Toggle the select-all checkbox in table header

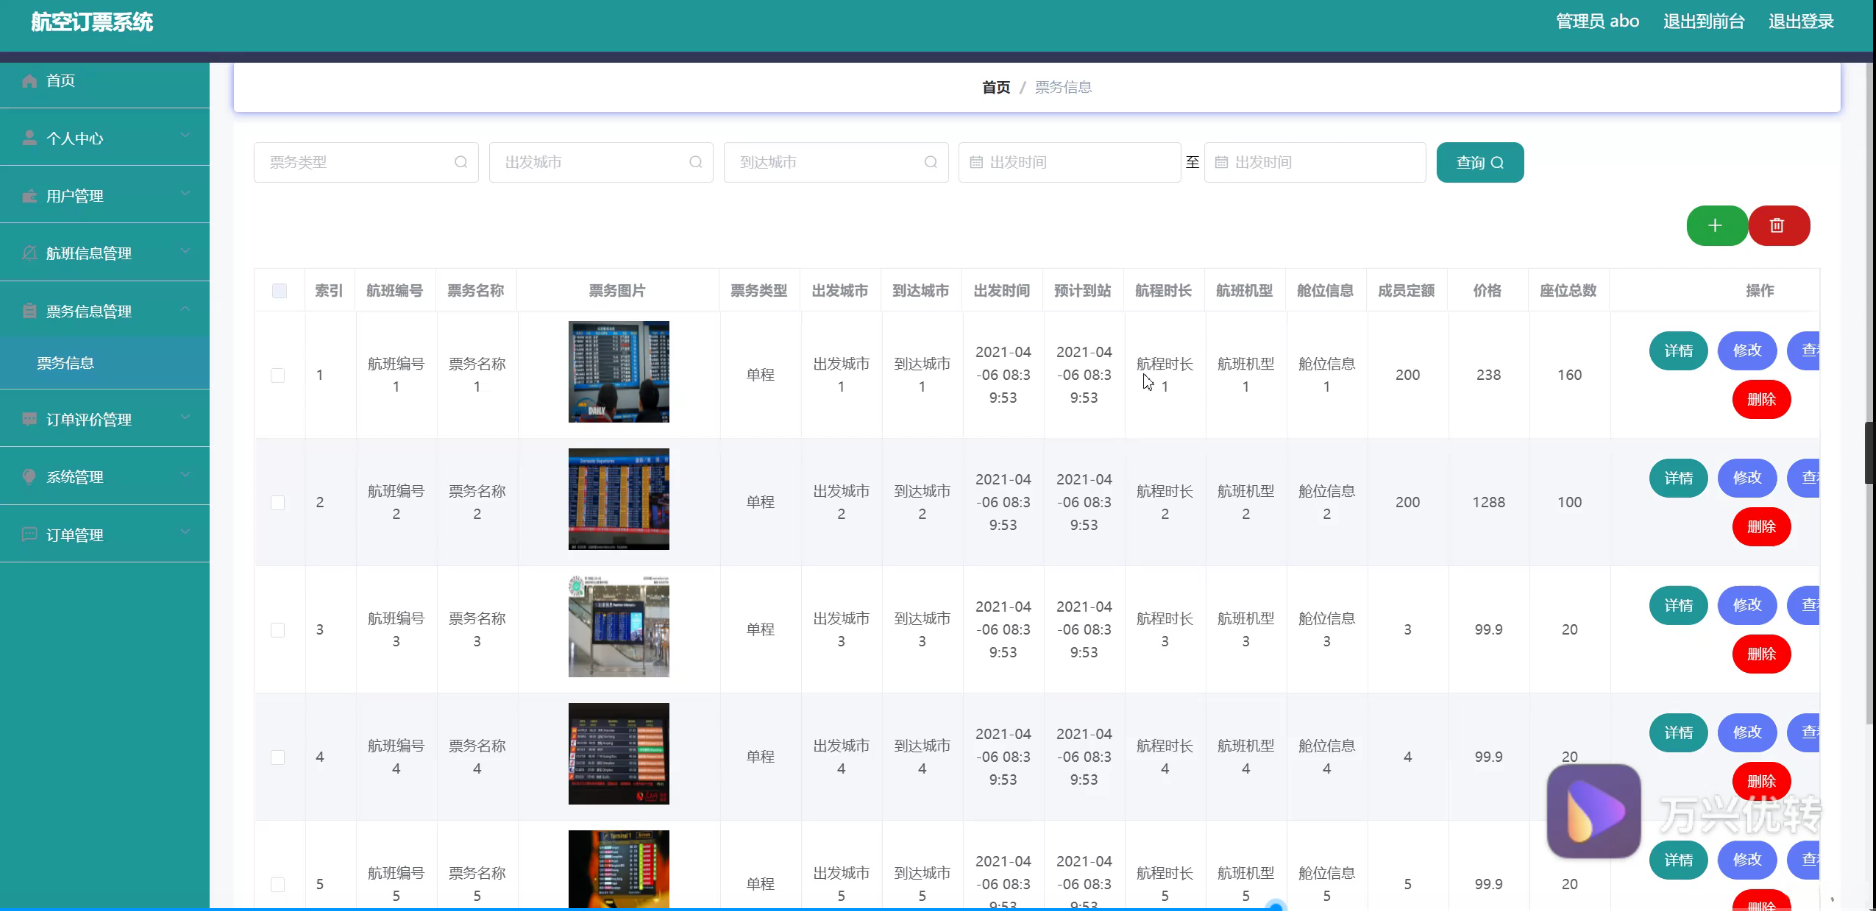[x=279, y=291]
